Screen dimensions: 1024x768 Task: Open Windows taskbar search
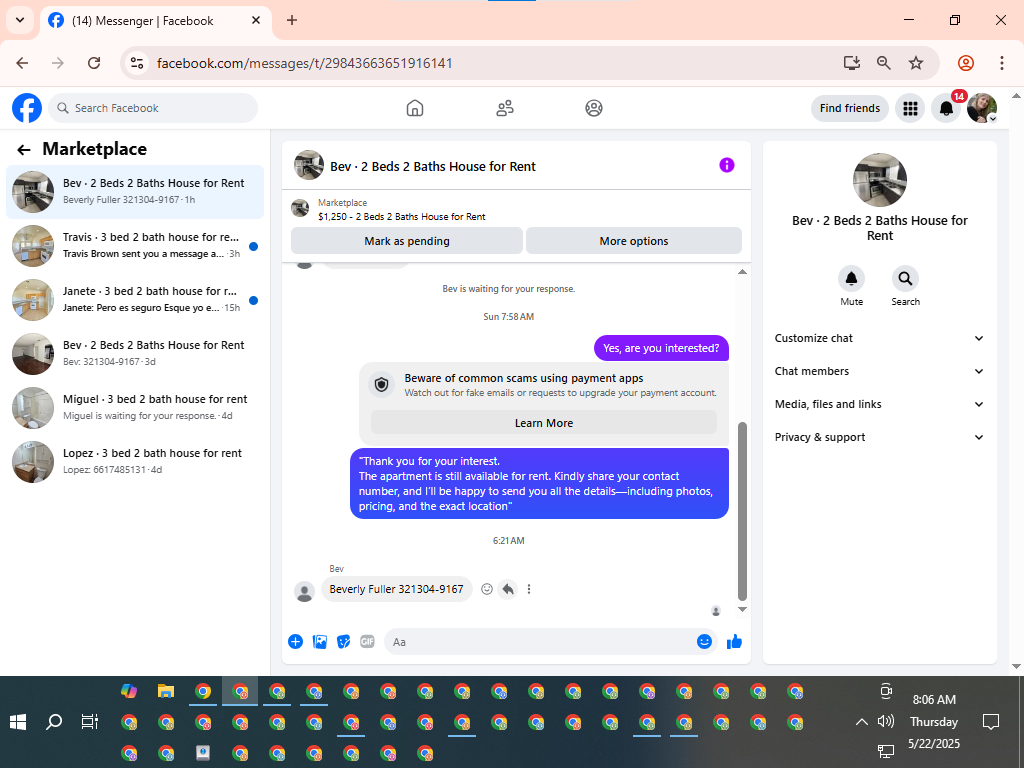pyautogui.click(x=54, y=722)
